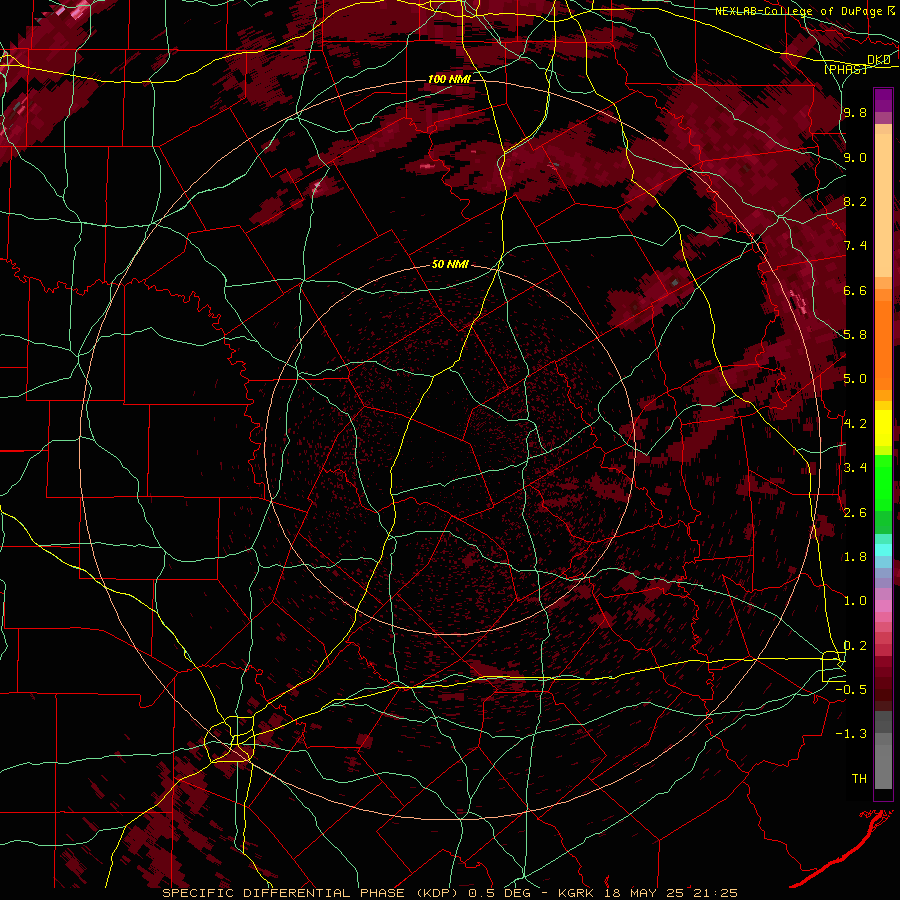Click the 4.2 color scale value

(x=855, y=424)
